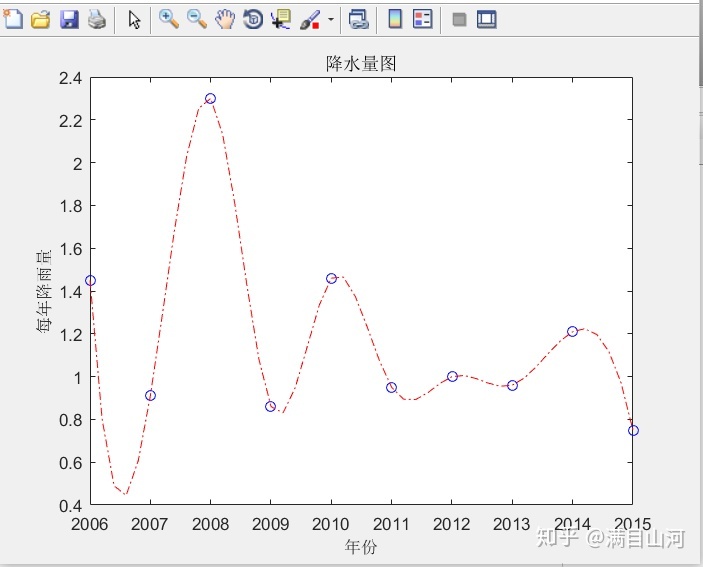The width and height of the screenshot is (703, 567).
Task: Select the Edit Plot arrow tool
Action: (134, 20)
